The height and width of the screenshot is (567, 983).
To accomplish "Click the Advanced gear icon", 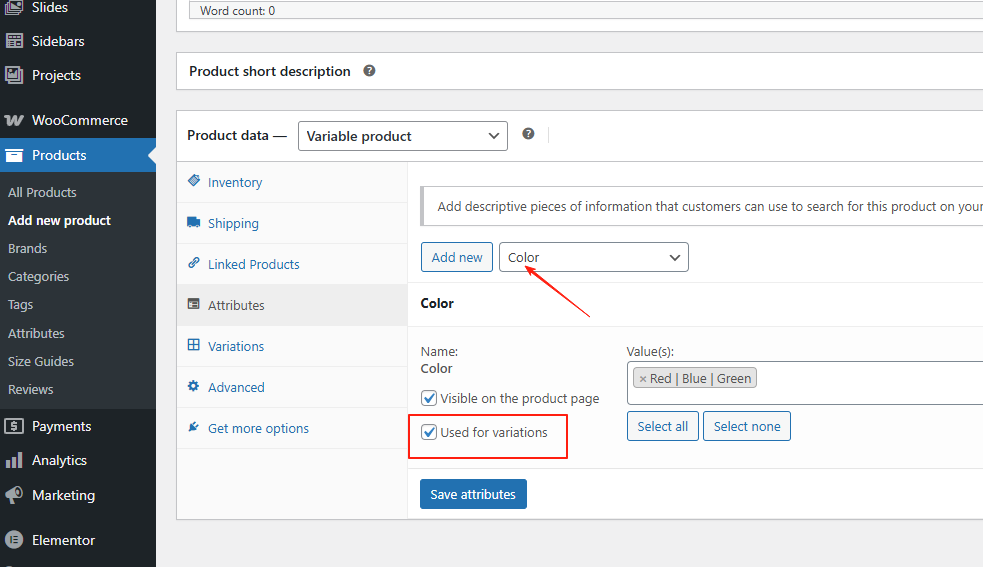I will (x=194, y=386).
